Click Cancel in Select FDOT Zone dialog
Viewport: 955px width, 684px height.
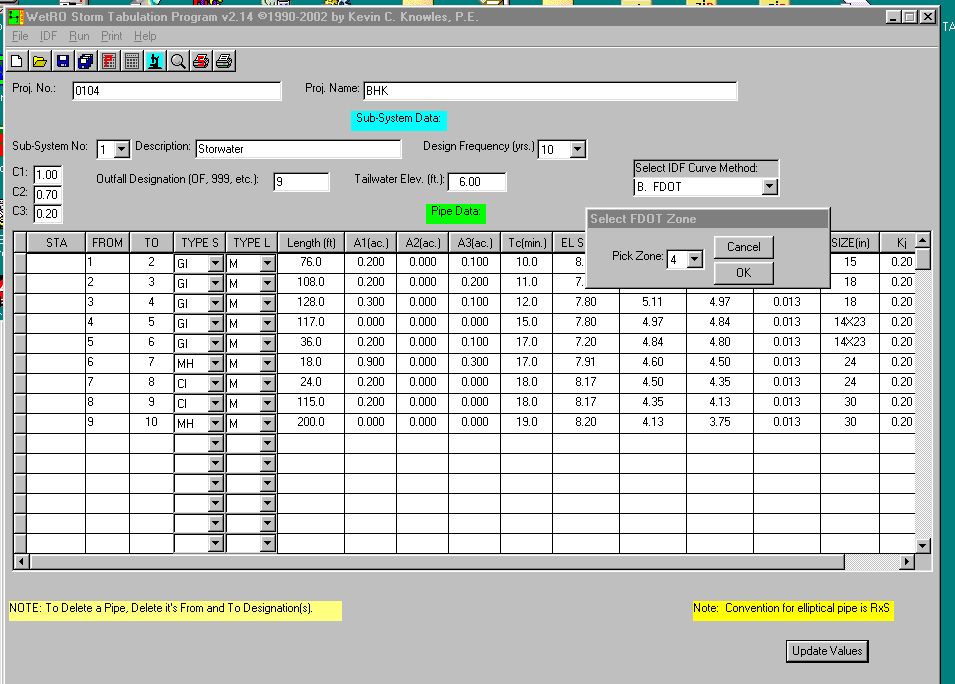(744, 247)
